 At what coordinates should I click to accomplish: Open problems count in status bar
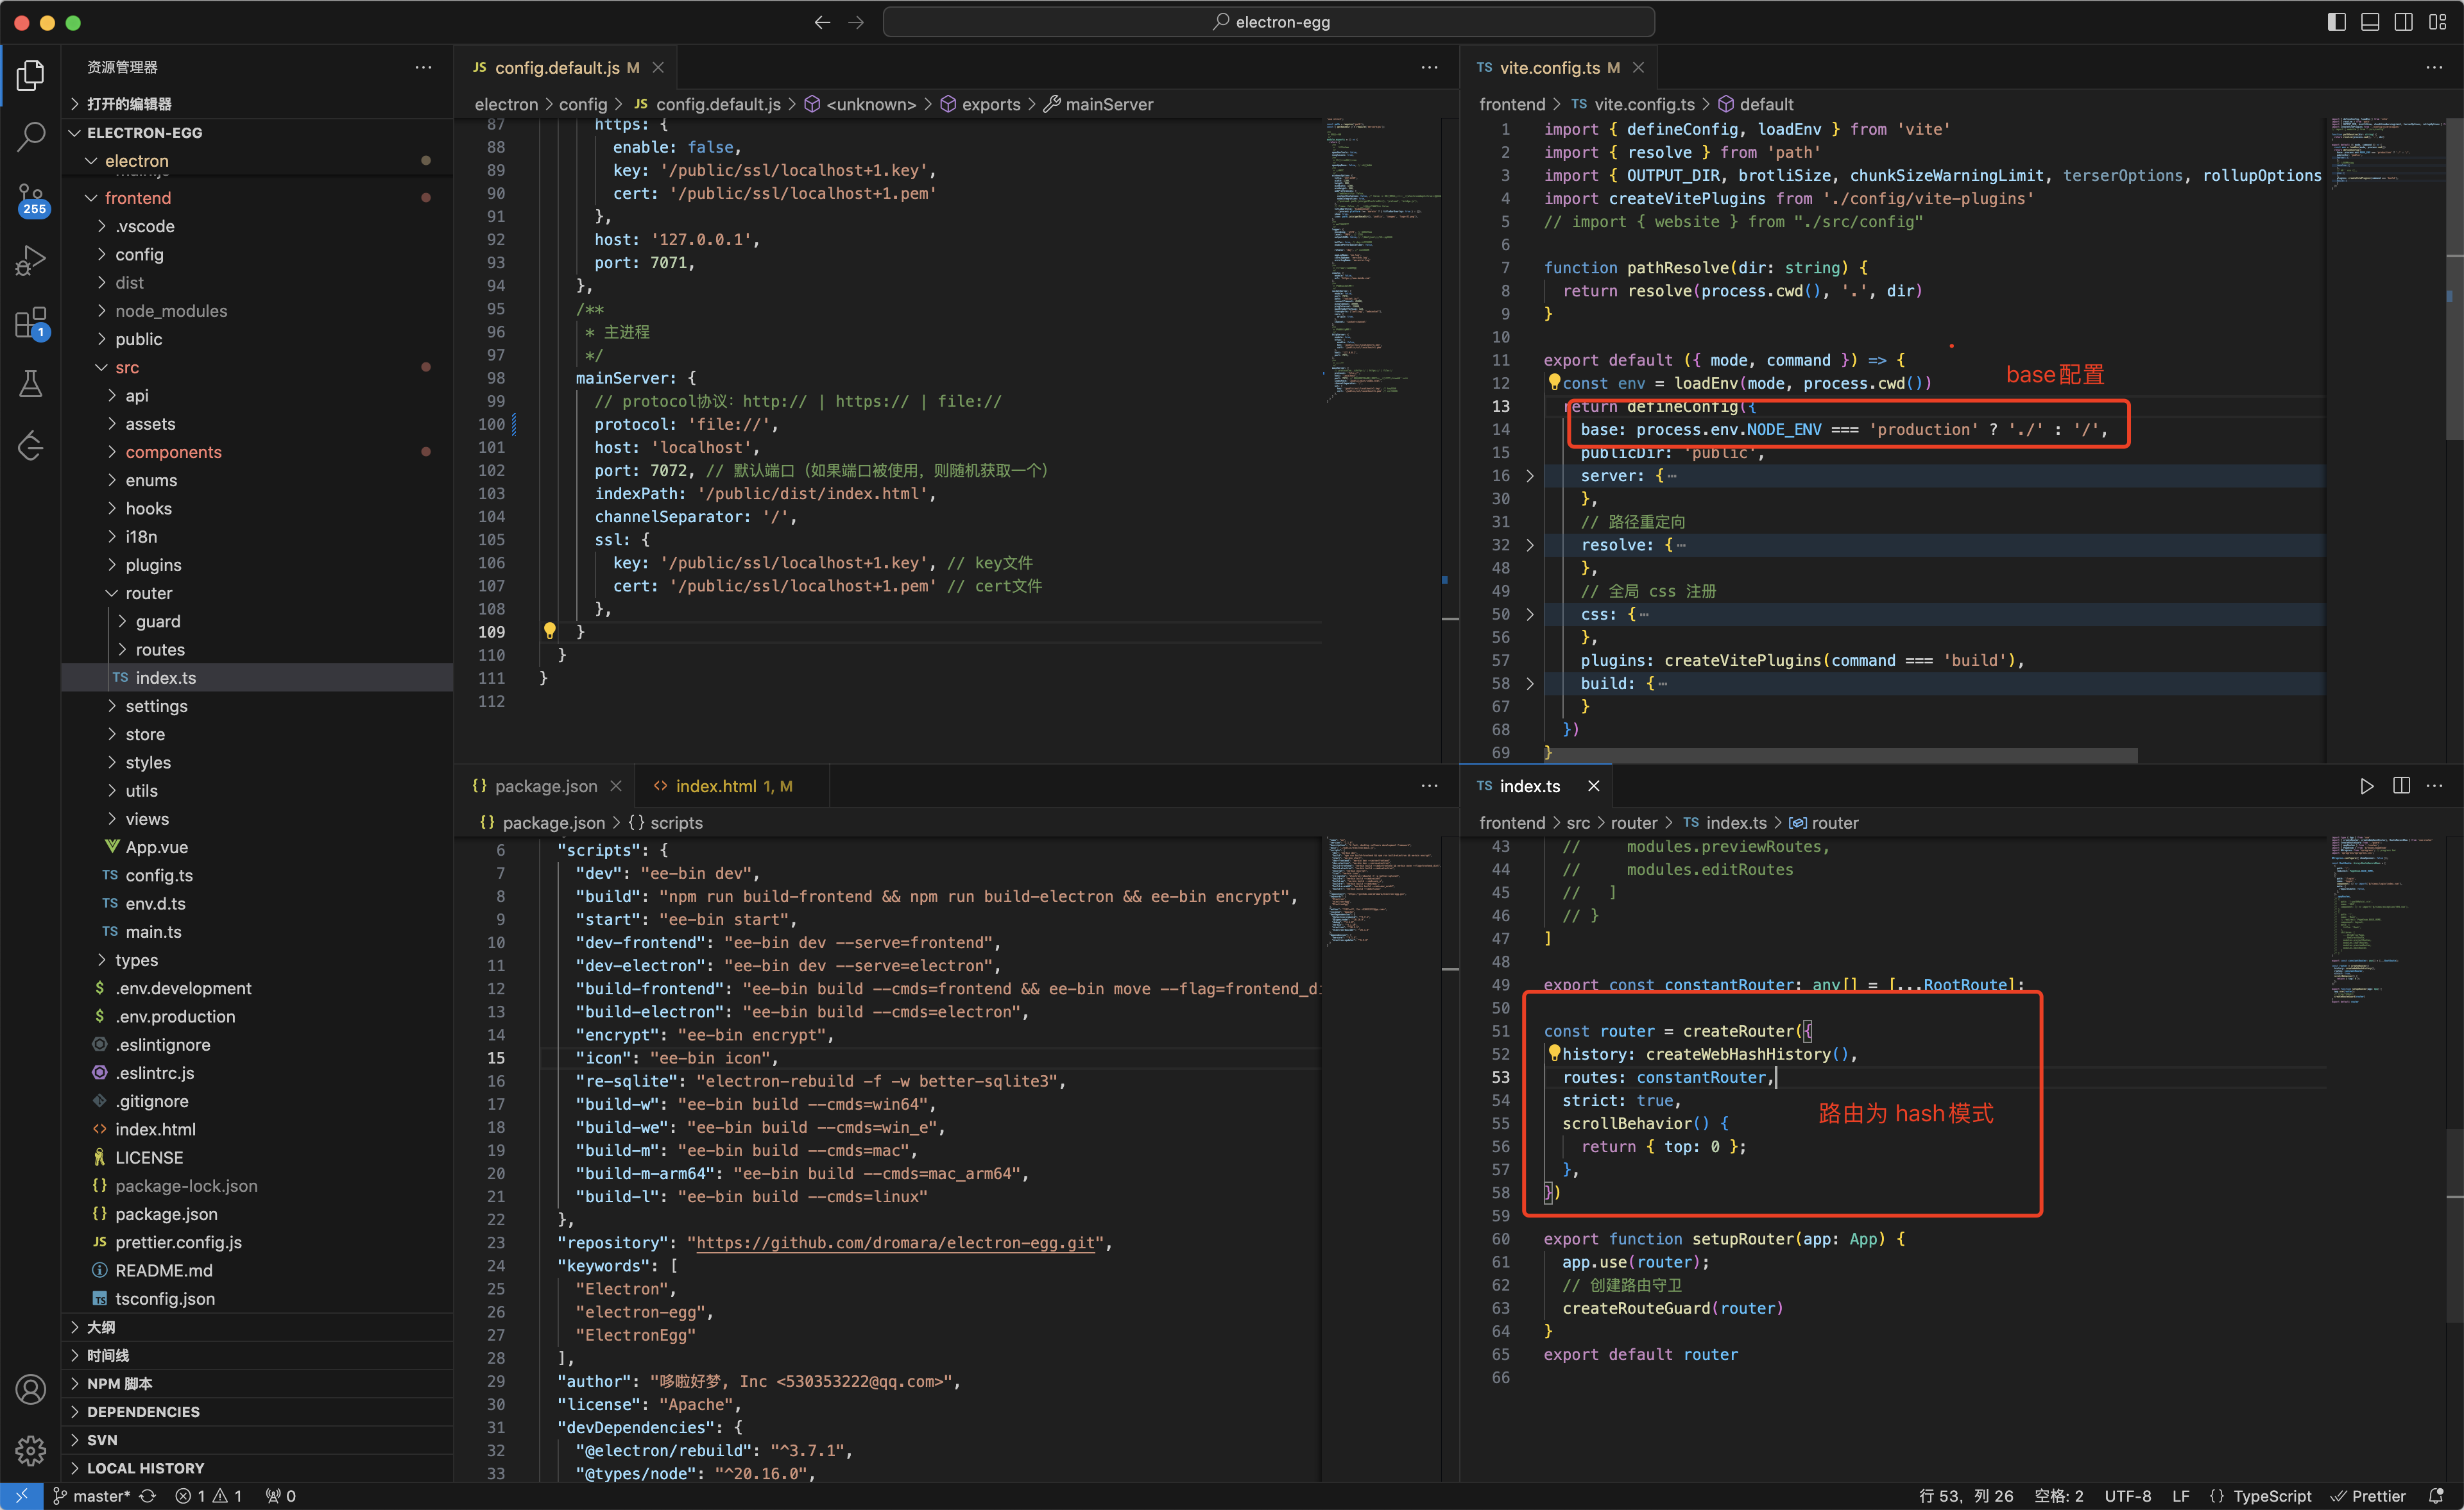click(x=209, y=1496)
